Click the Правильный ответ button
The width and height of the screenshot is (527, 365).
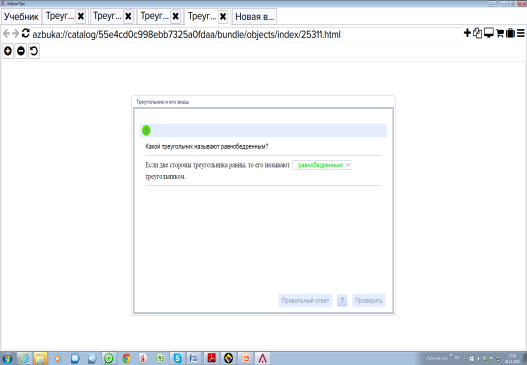click(x=305, y=300)
